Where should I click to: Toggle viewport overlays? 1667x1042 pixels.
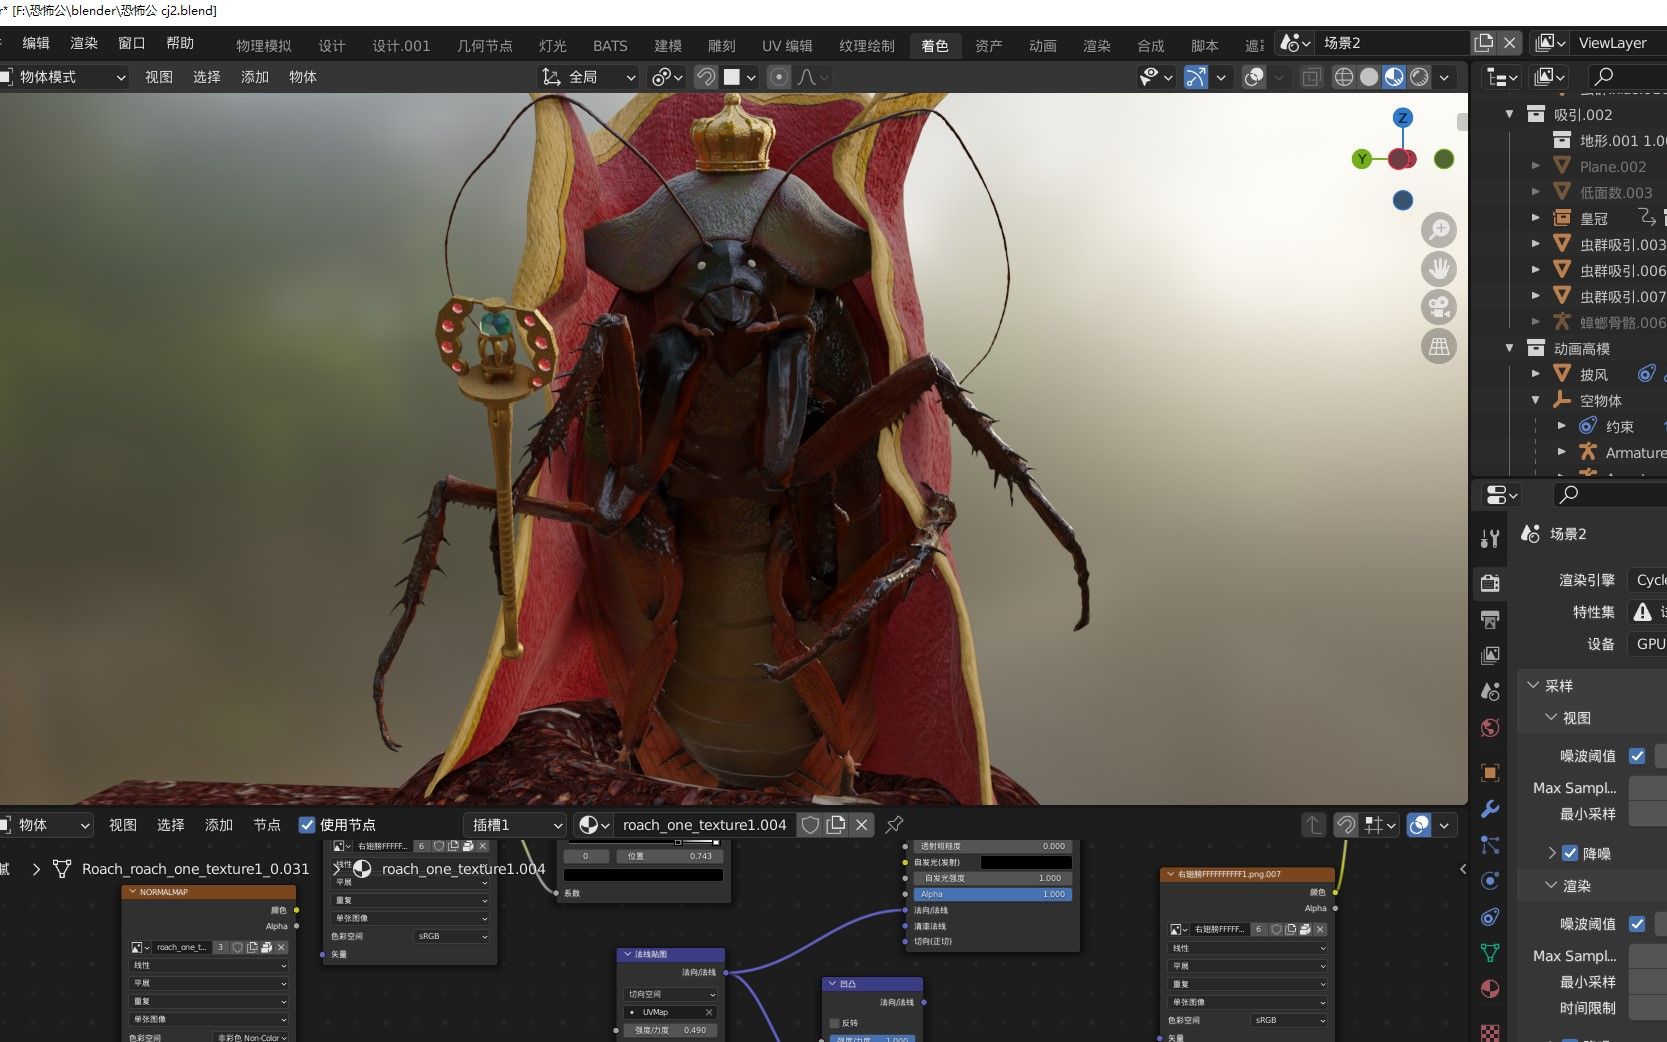pyautogui.click(x=1254, y=77)
